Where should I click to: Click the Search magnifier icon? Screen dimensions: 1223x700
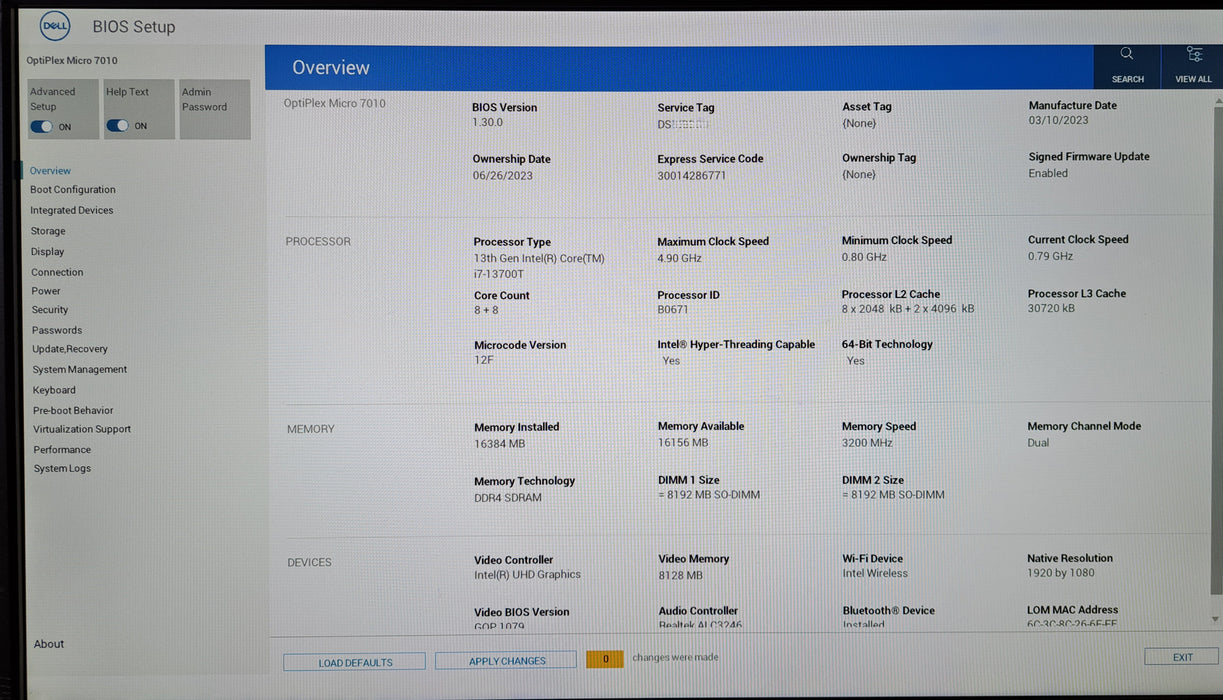click(1127, 54)
